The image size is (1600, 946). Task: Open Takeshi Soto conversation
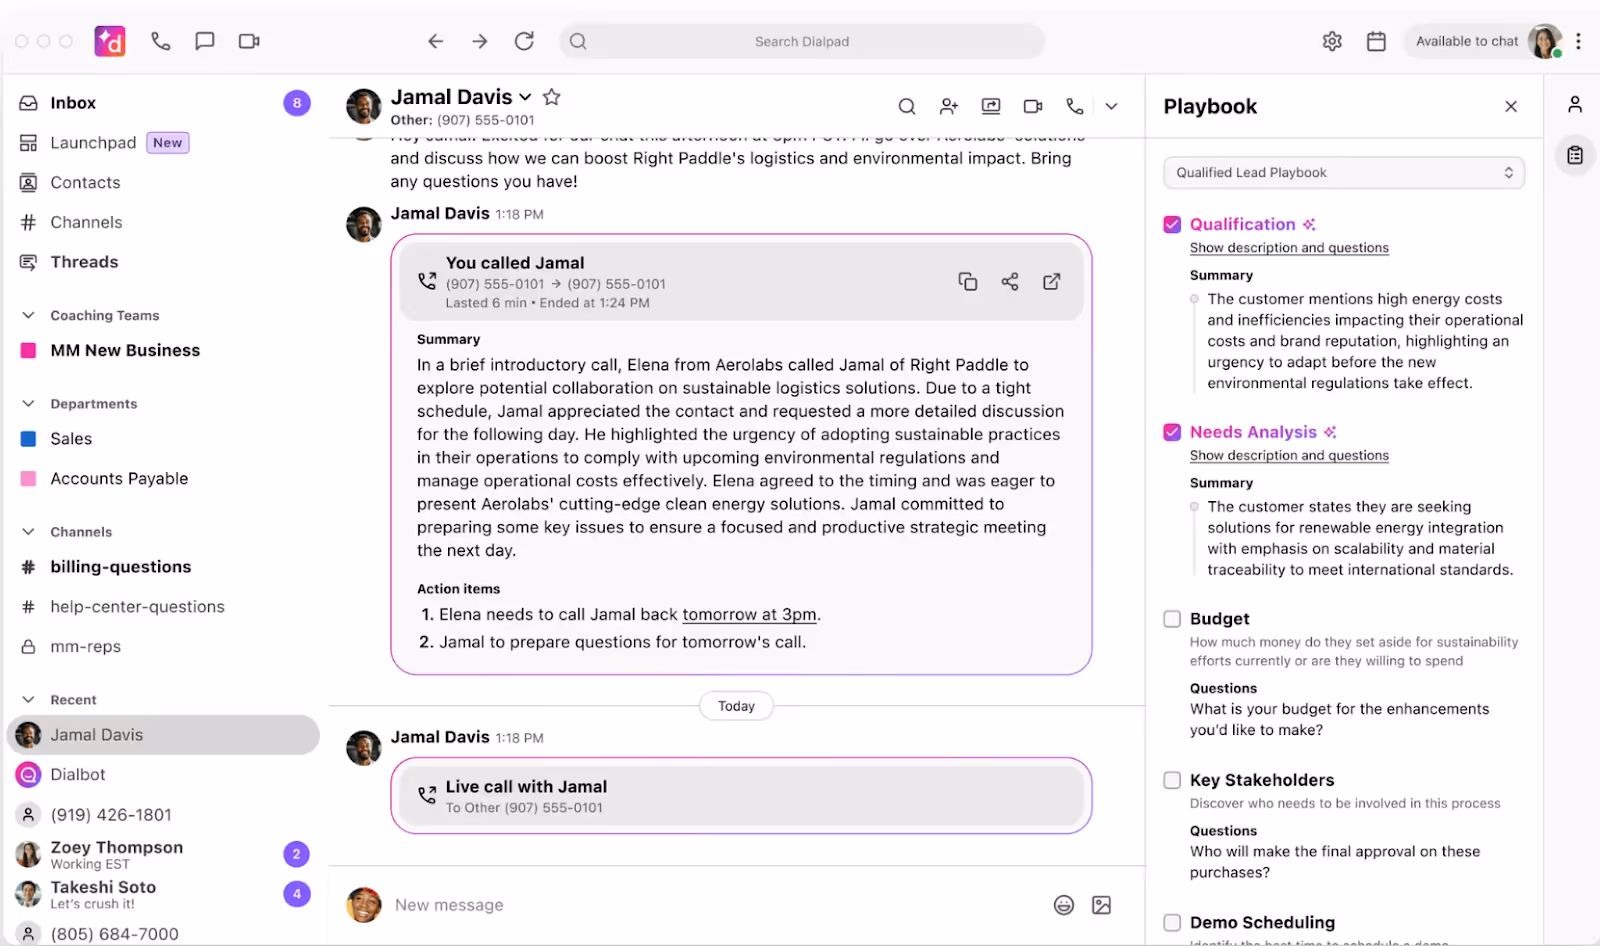(163, 894)
